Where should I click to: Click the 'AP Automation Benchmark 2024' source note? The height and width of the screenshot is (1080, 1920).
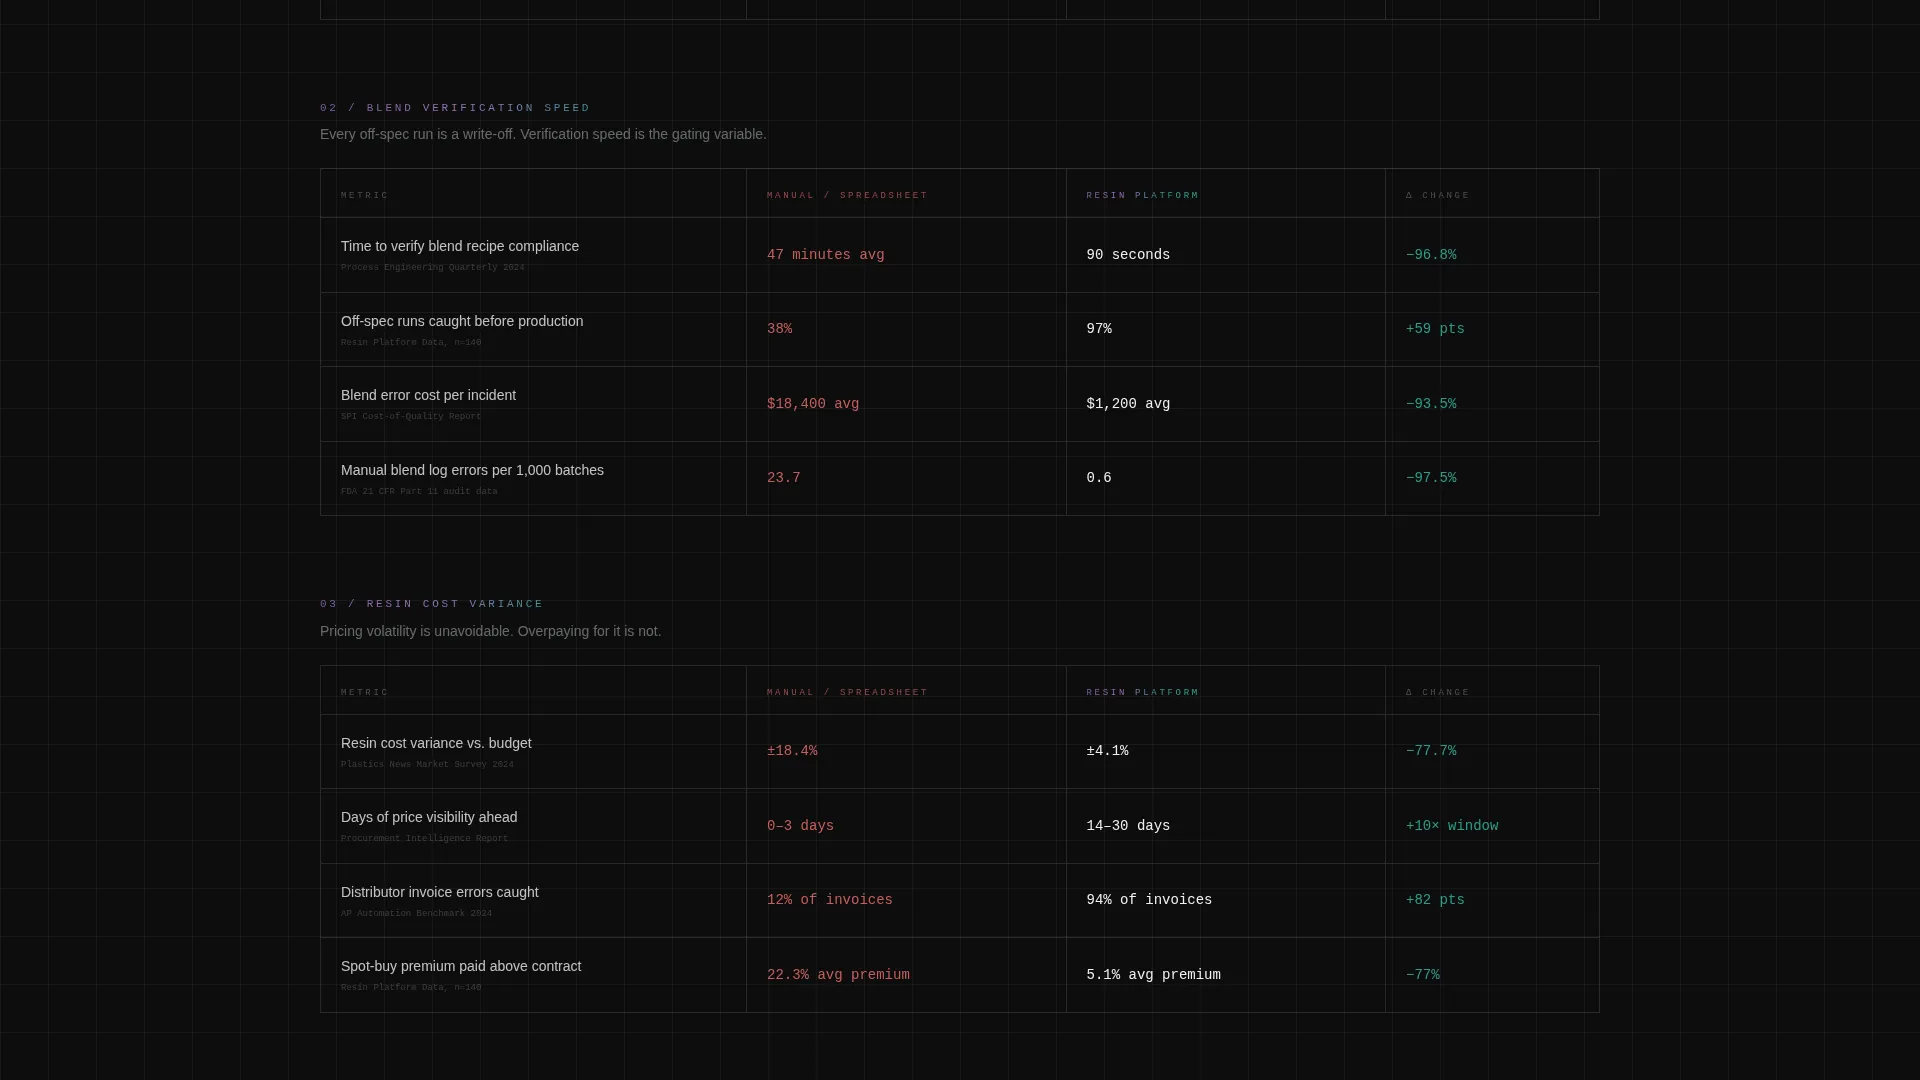tap(416, 914)
